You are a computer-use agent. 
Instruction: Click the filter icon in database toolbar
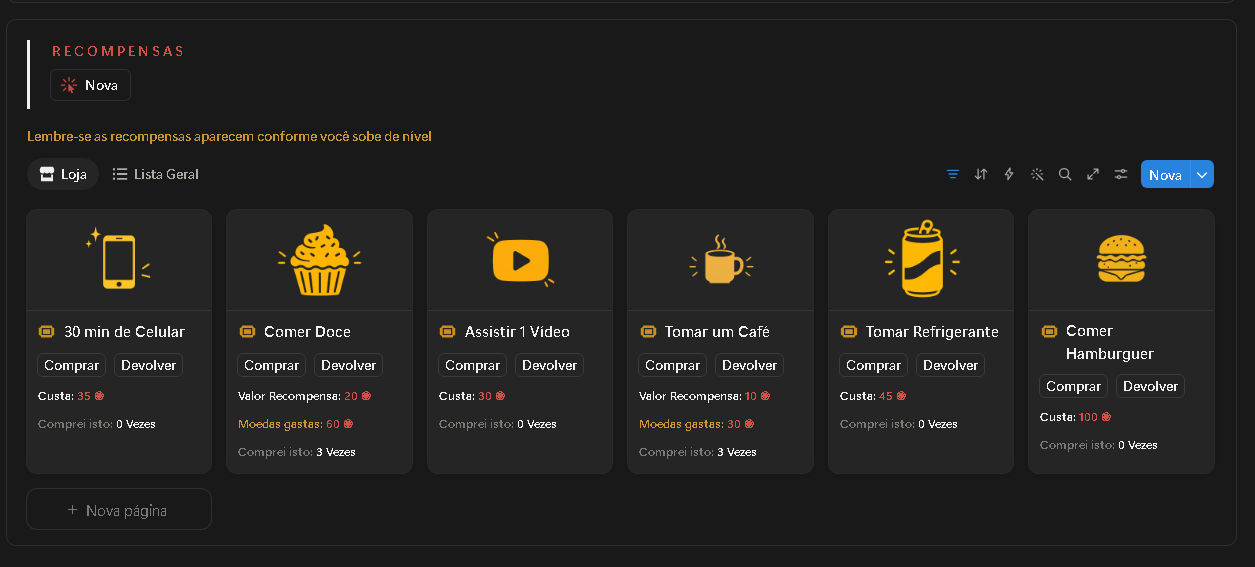[953, 174]
